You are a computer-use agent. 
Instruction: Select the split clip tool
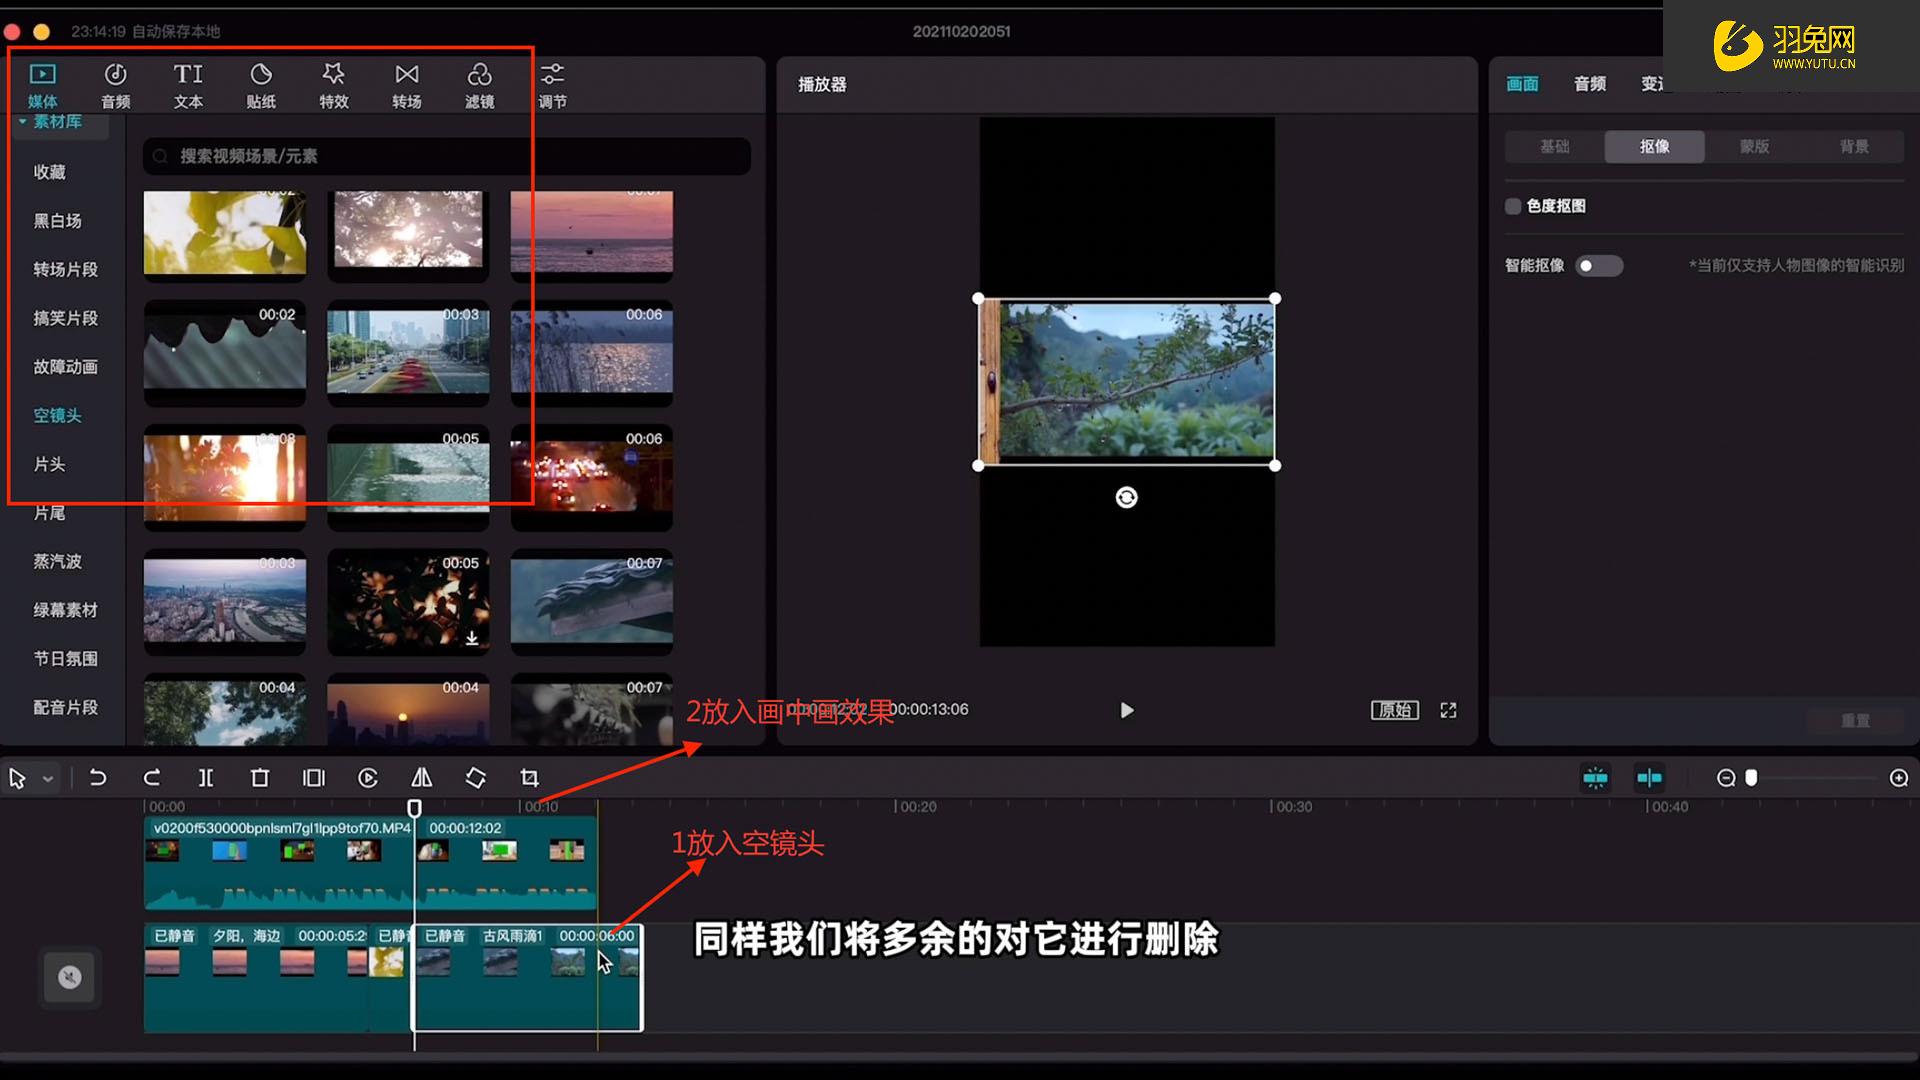click(206, 777)
